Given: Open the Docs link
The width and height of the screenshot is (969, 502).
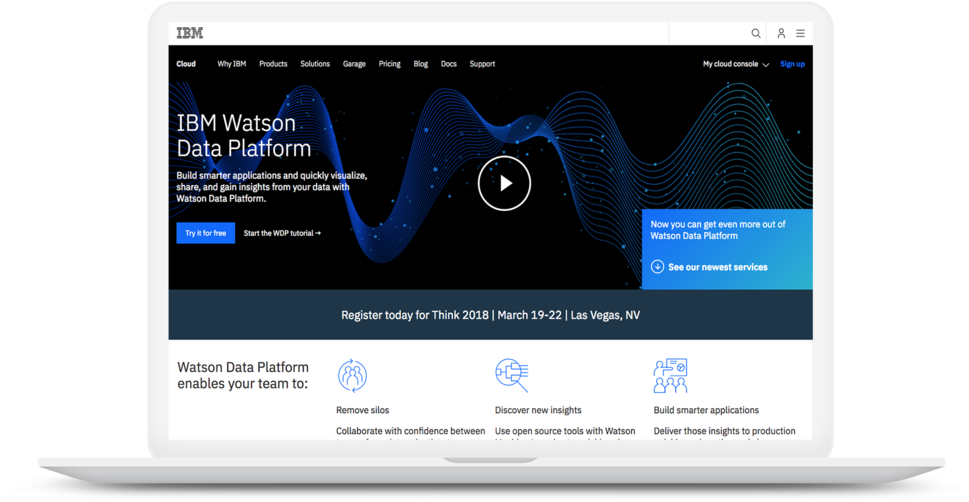Looking at the screenshot, I should point(449,64).
